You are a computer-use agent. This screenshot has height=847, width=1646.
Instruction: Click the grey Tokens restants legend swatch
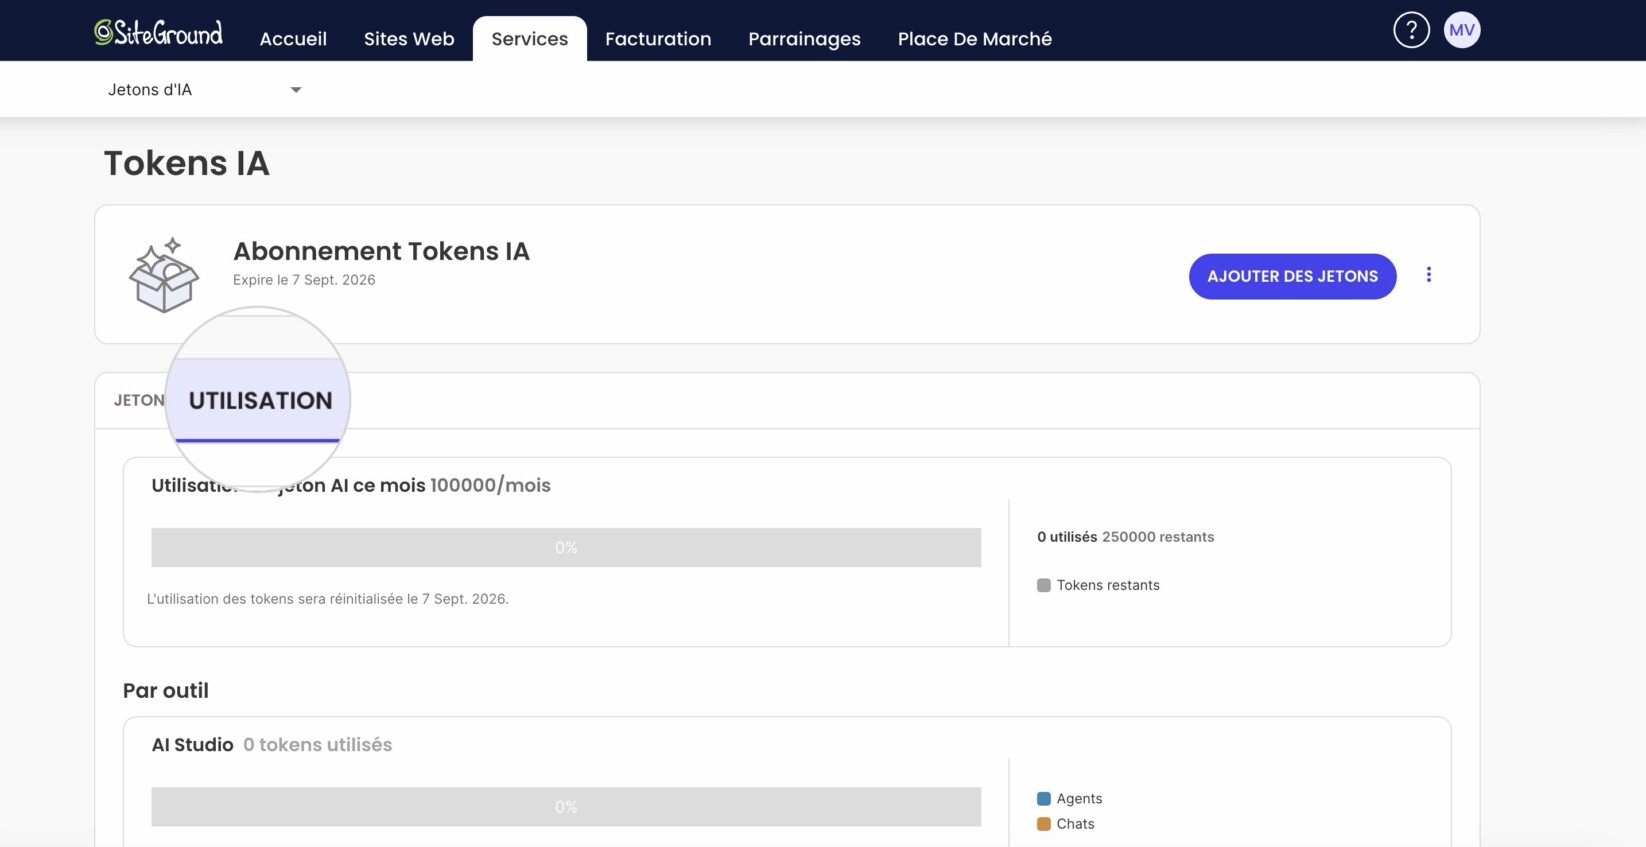point(1044,586)
